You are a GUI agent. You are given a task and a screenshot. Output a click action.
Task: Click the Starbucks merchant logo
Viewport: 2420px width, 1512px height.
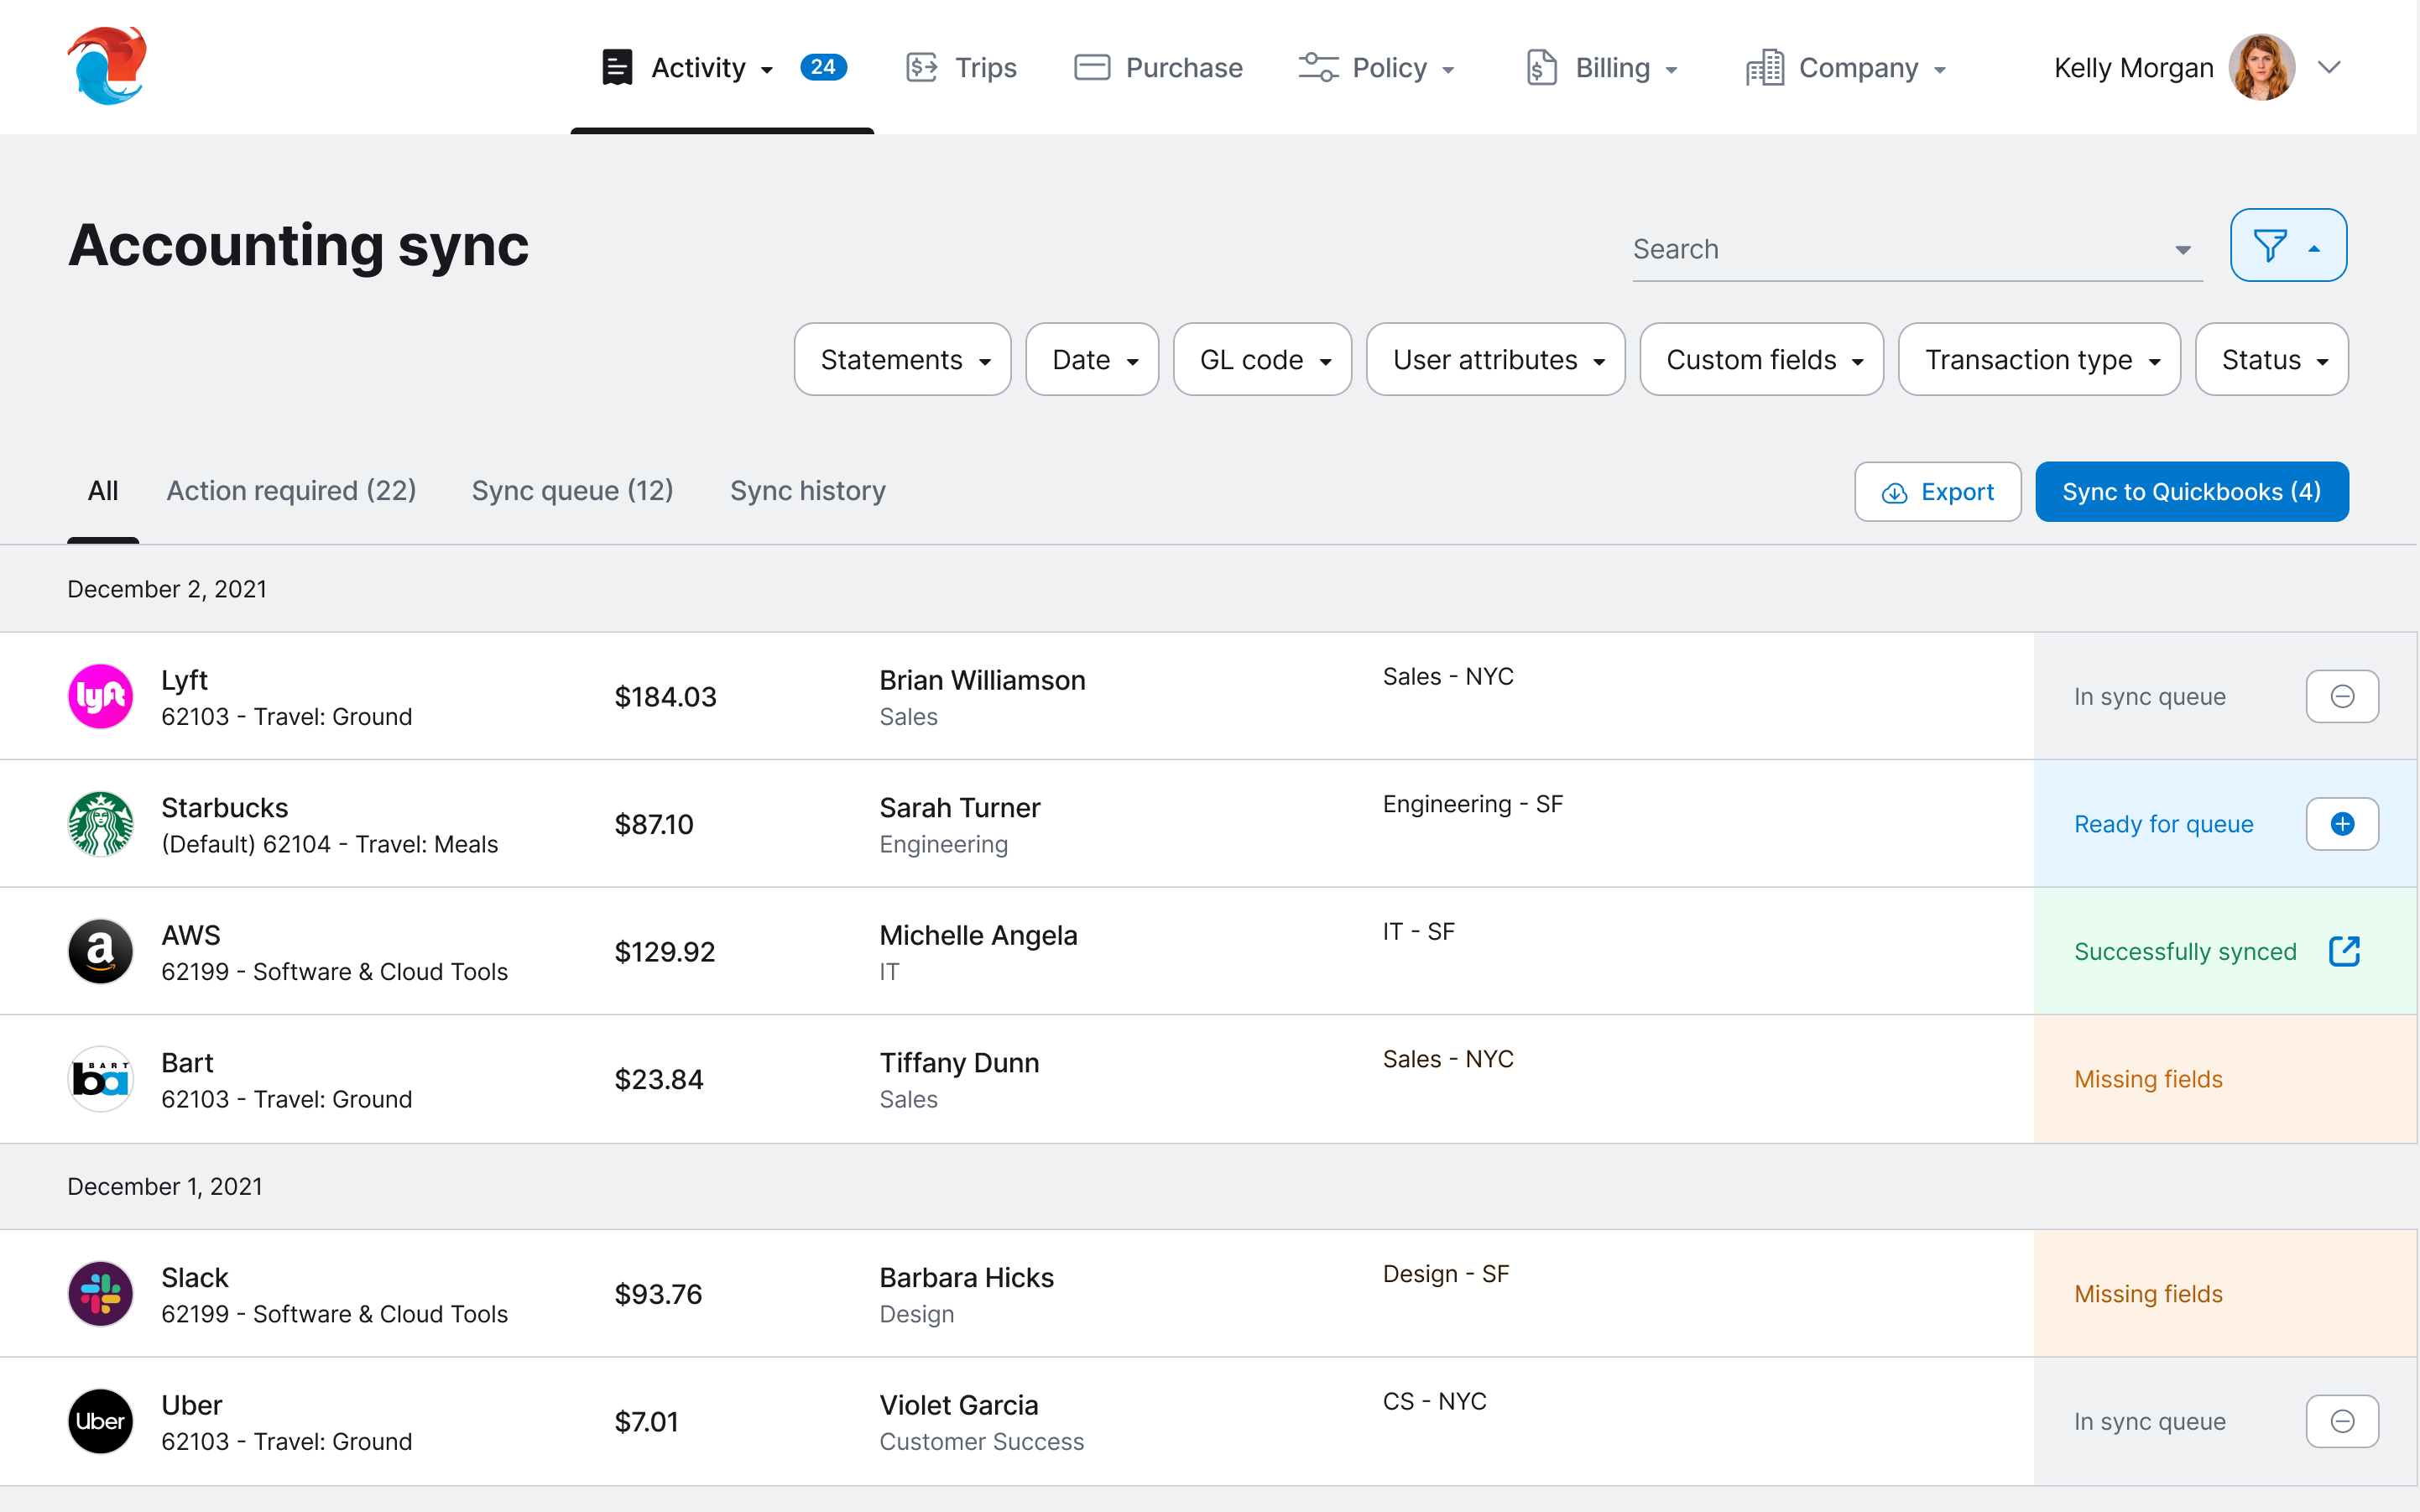click(x=100, y=824)
